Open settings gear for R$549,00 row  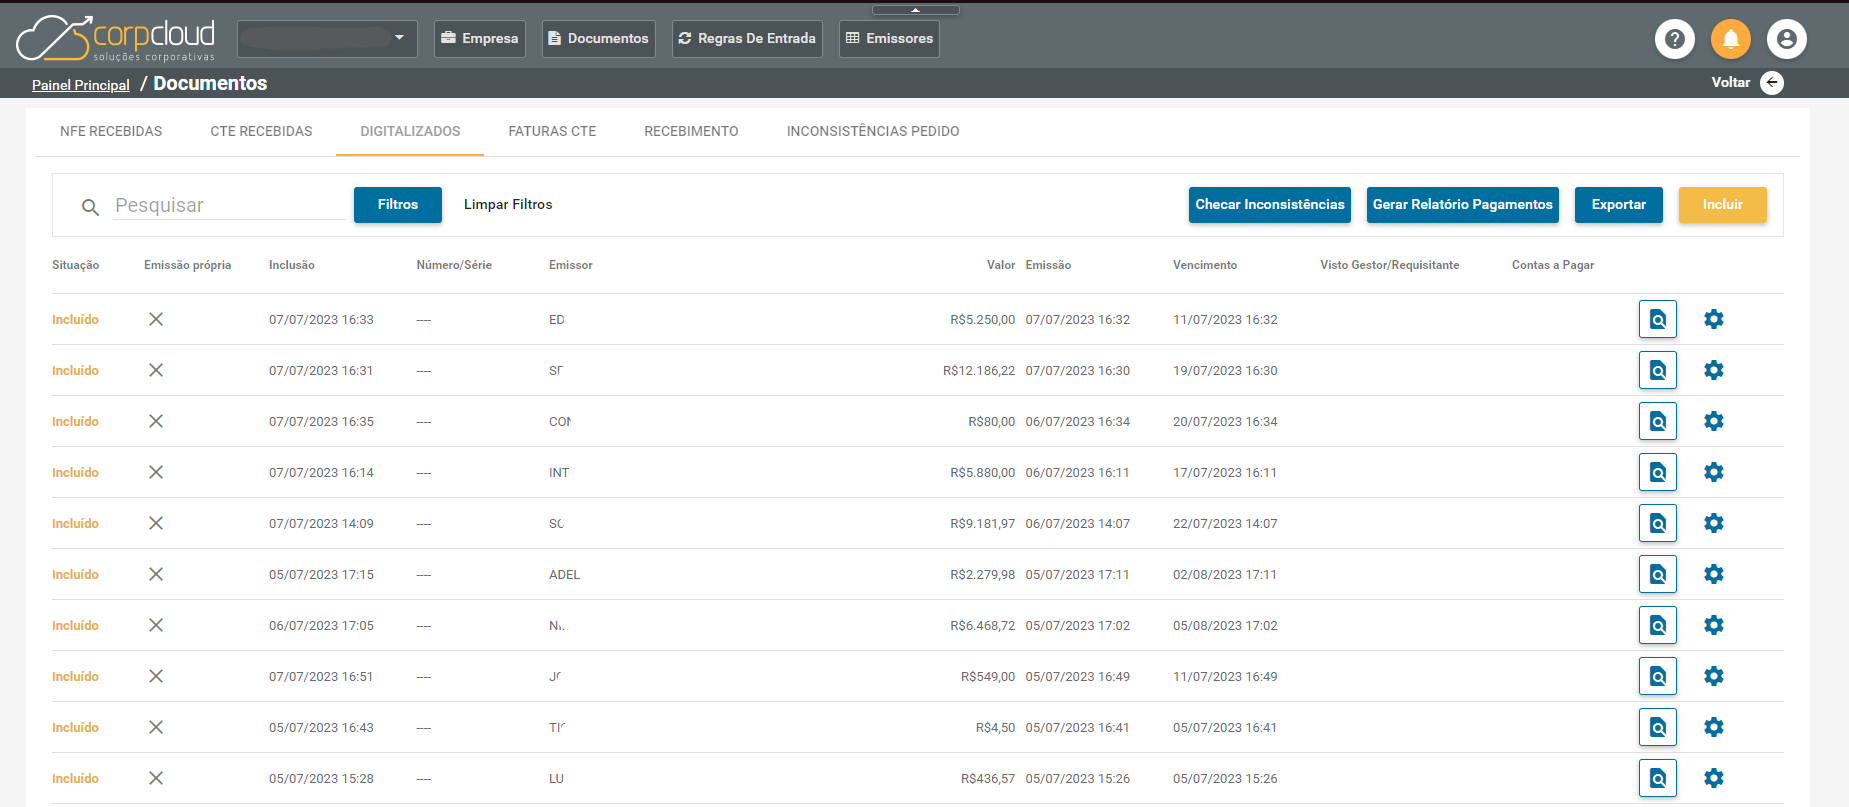pyautogui.click(x=1714, y=676)
